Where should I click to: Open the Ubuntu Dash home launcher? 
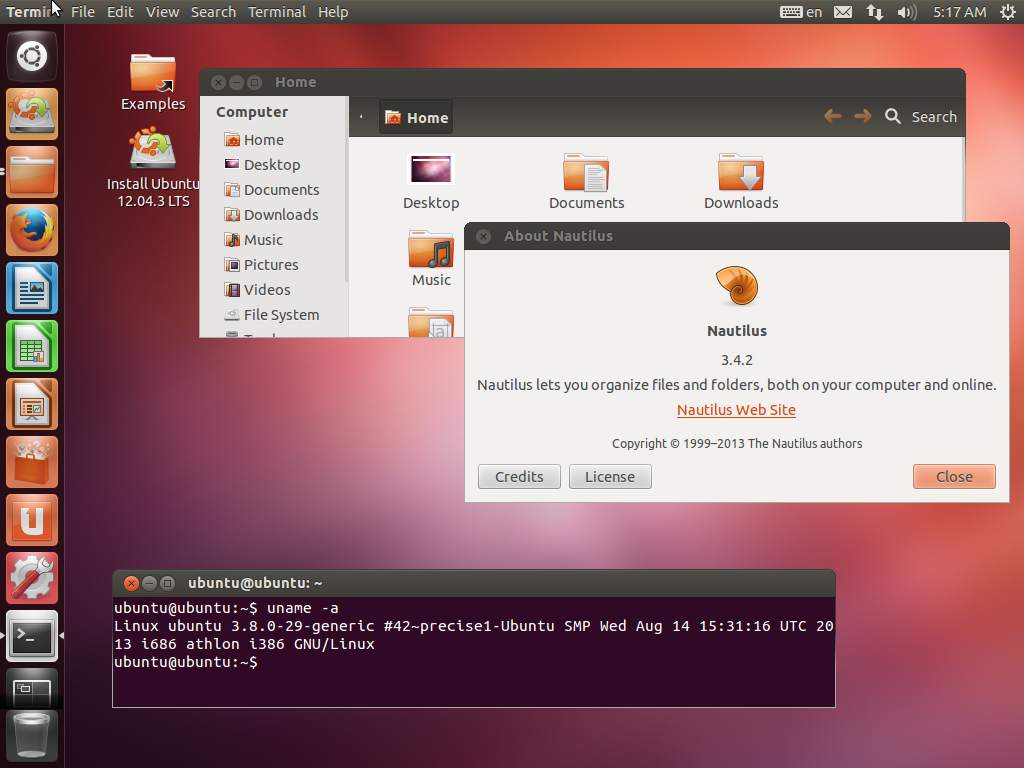click(32, 56)
